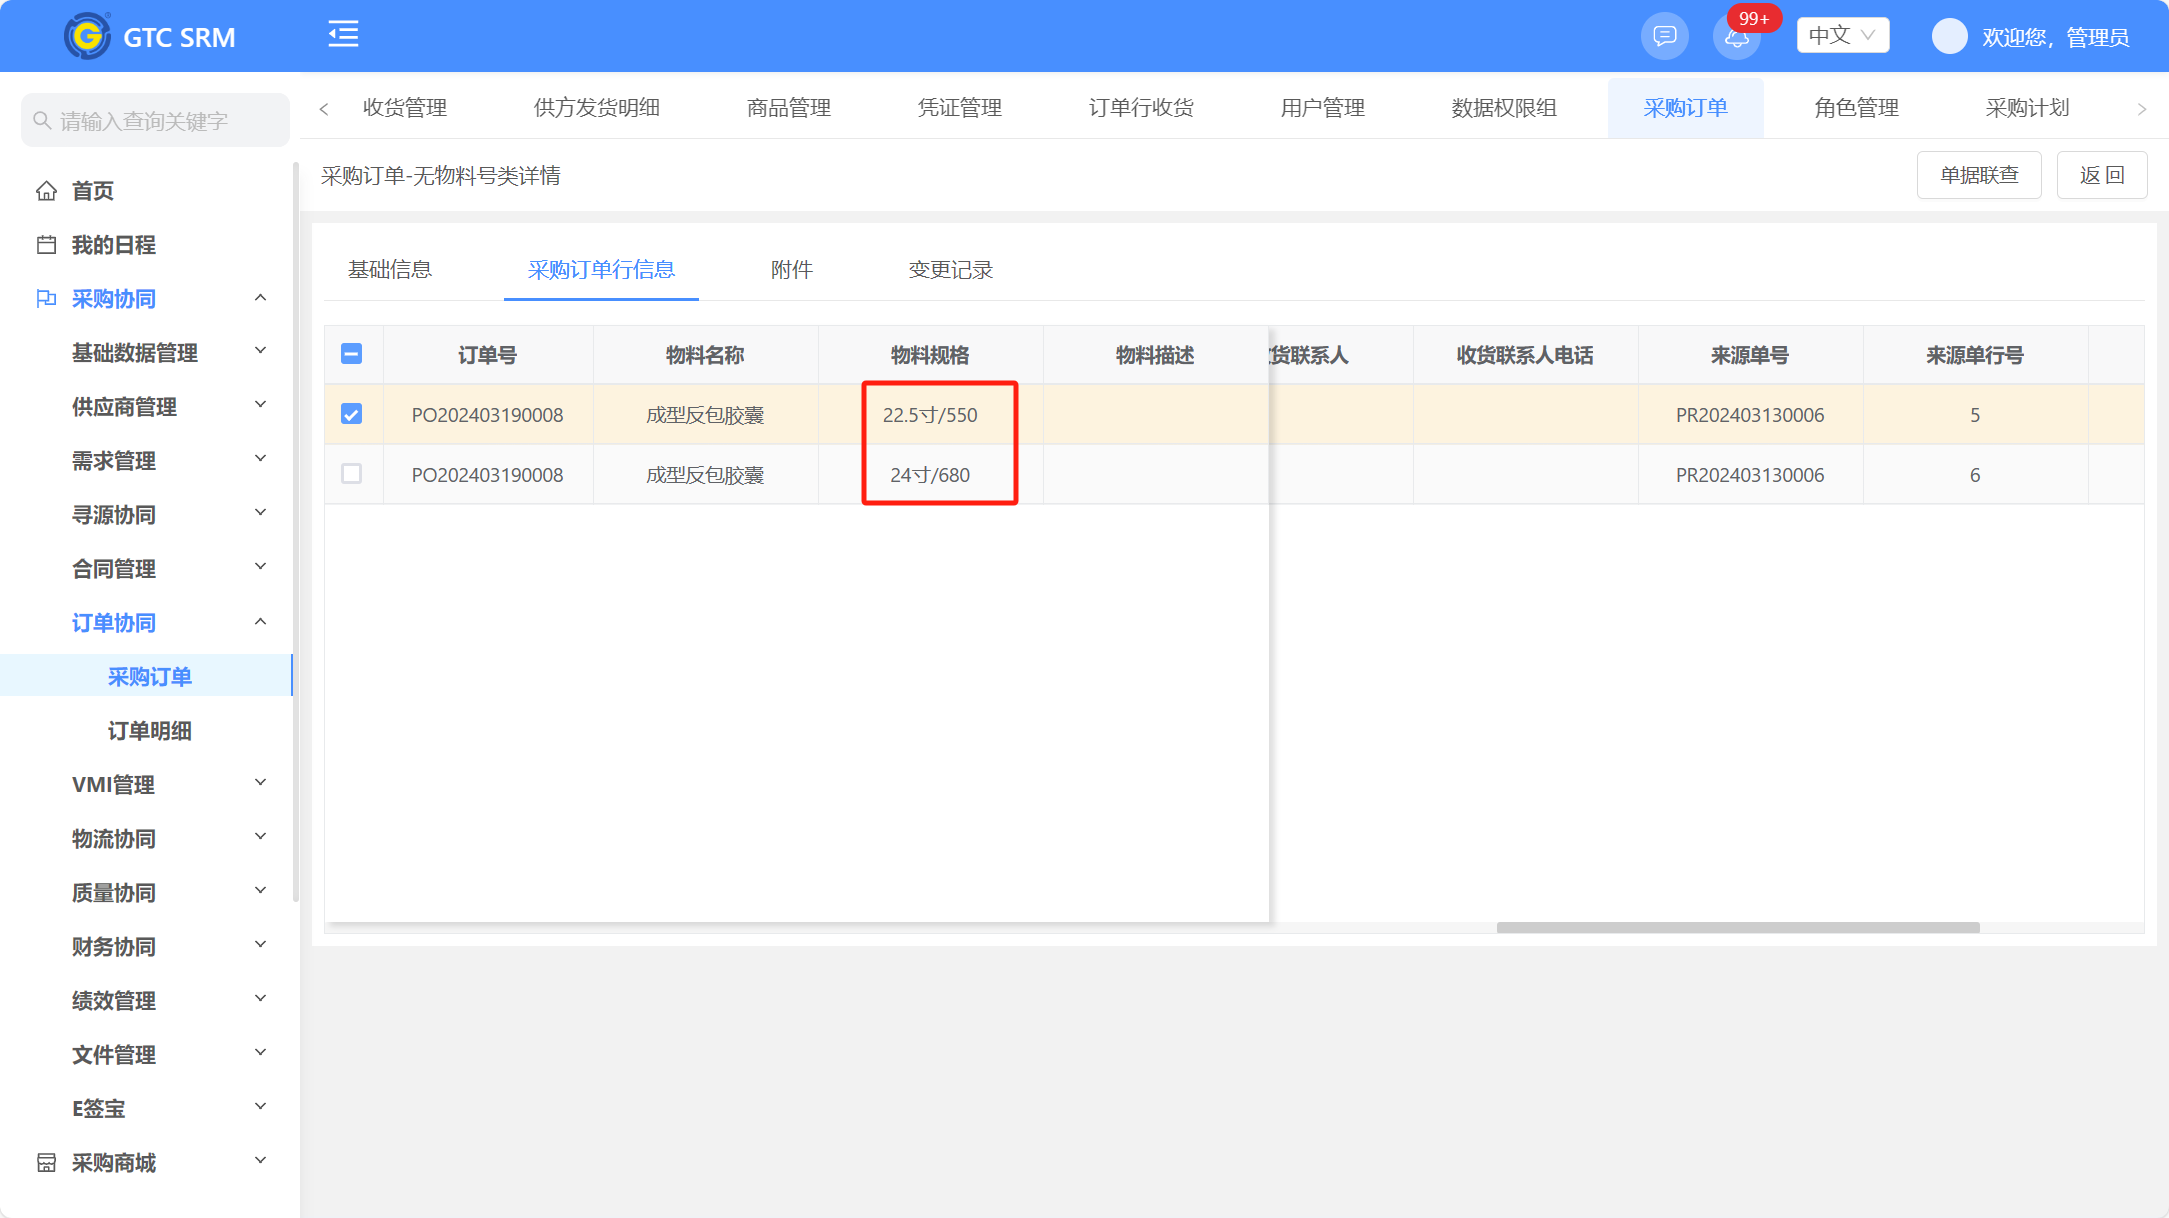Image resolution: width=2169 pixels, height=1218 pixels.
Task: Switch to the 附件 tab
Action: (x=792, y=269)
